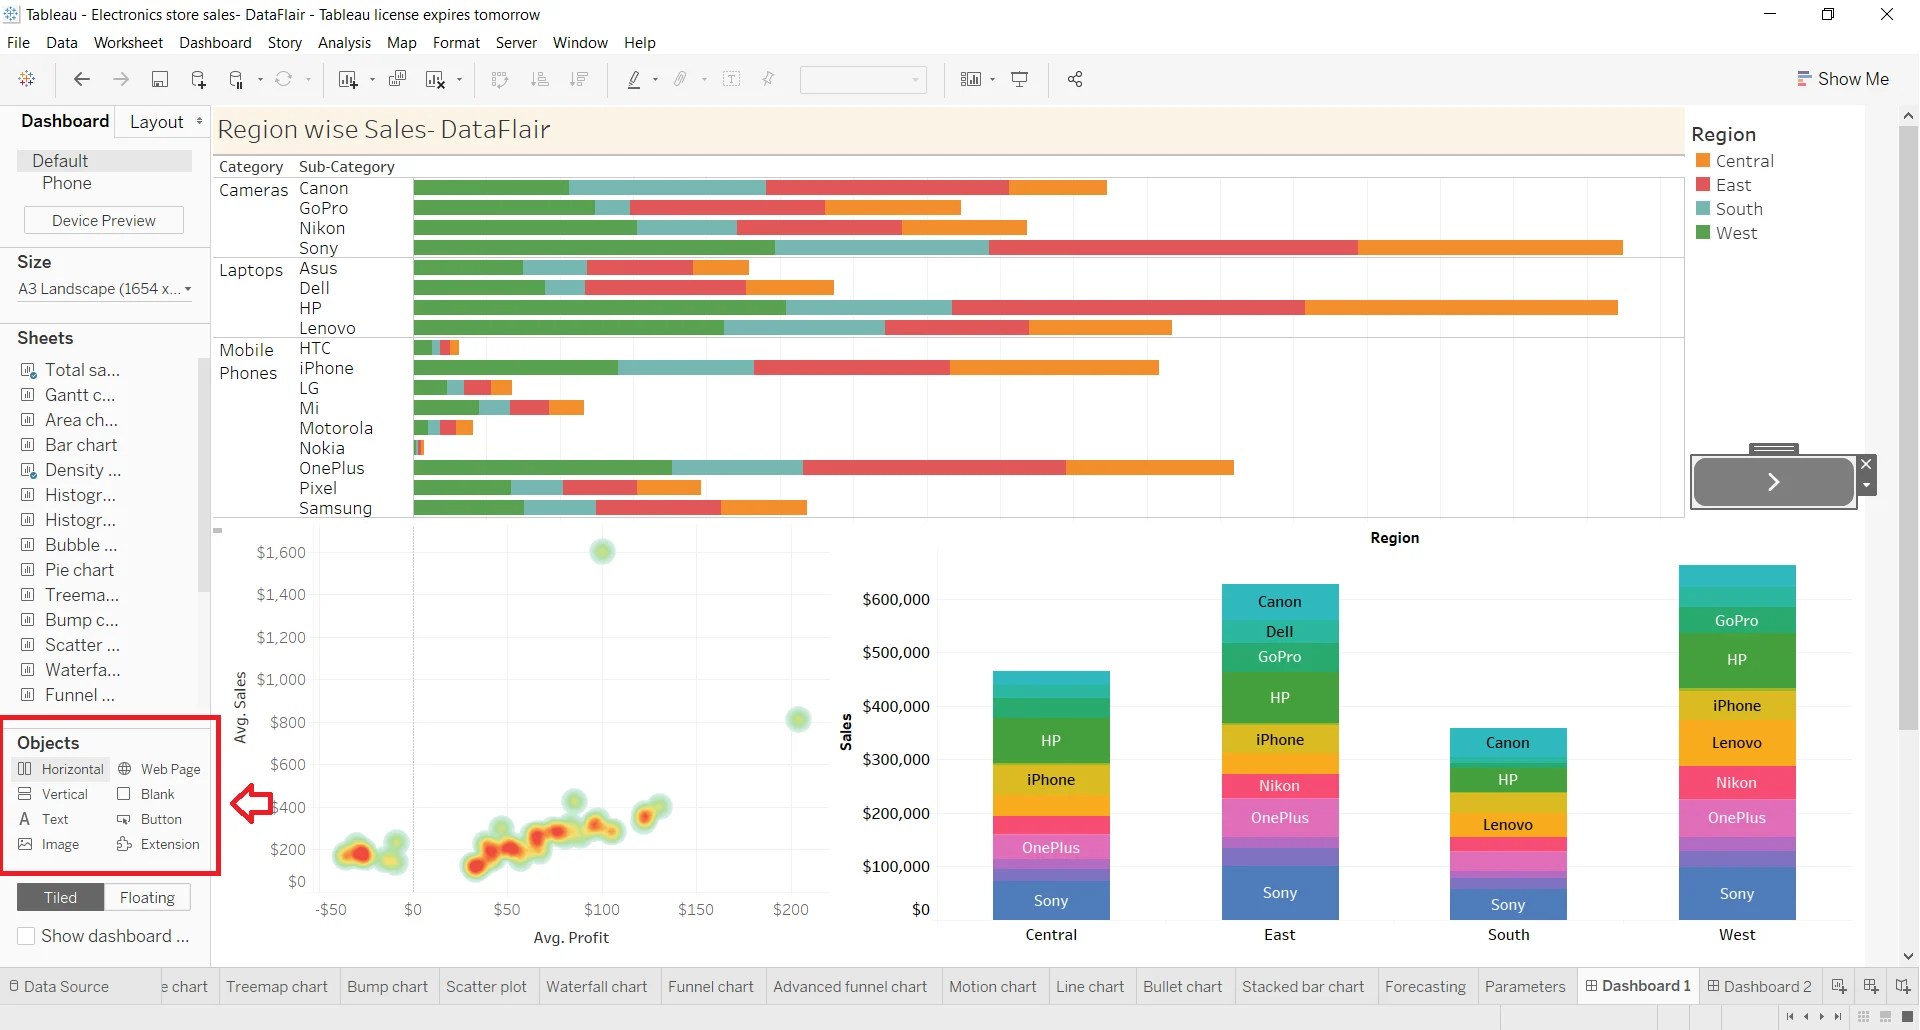Expand the hidden panel chevron near Region legend

click(1773, 481)
